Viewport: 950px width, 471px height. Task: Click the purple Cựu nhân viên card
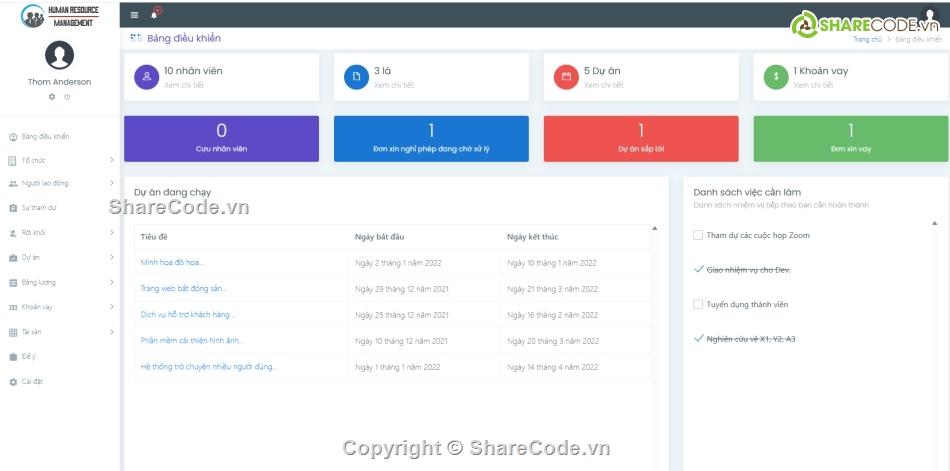pos(221,139)
